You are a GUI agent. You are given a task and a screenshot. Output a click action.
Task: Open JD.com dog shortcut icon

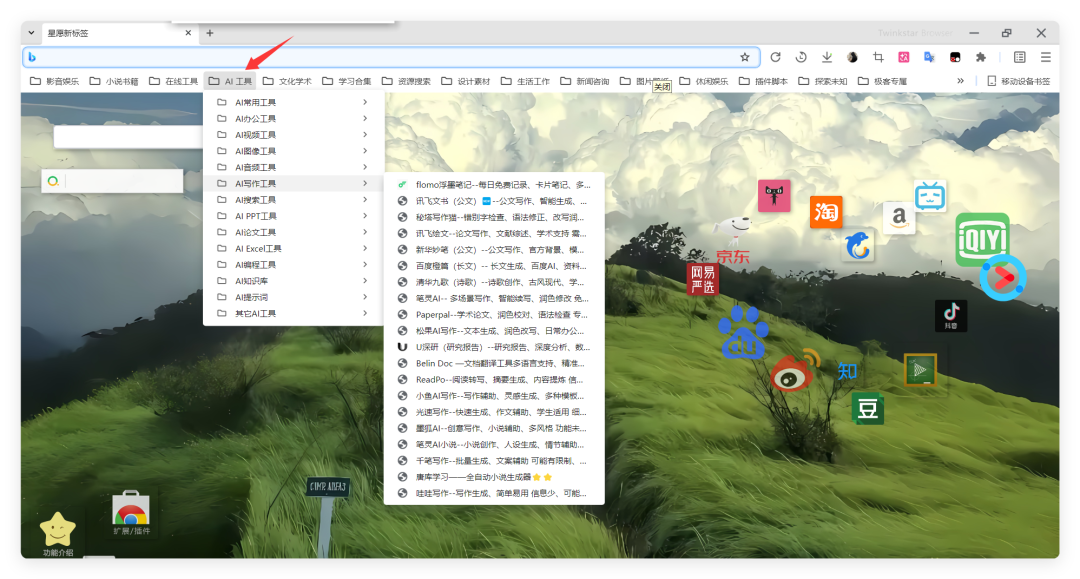[733, 239]
